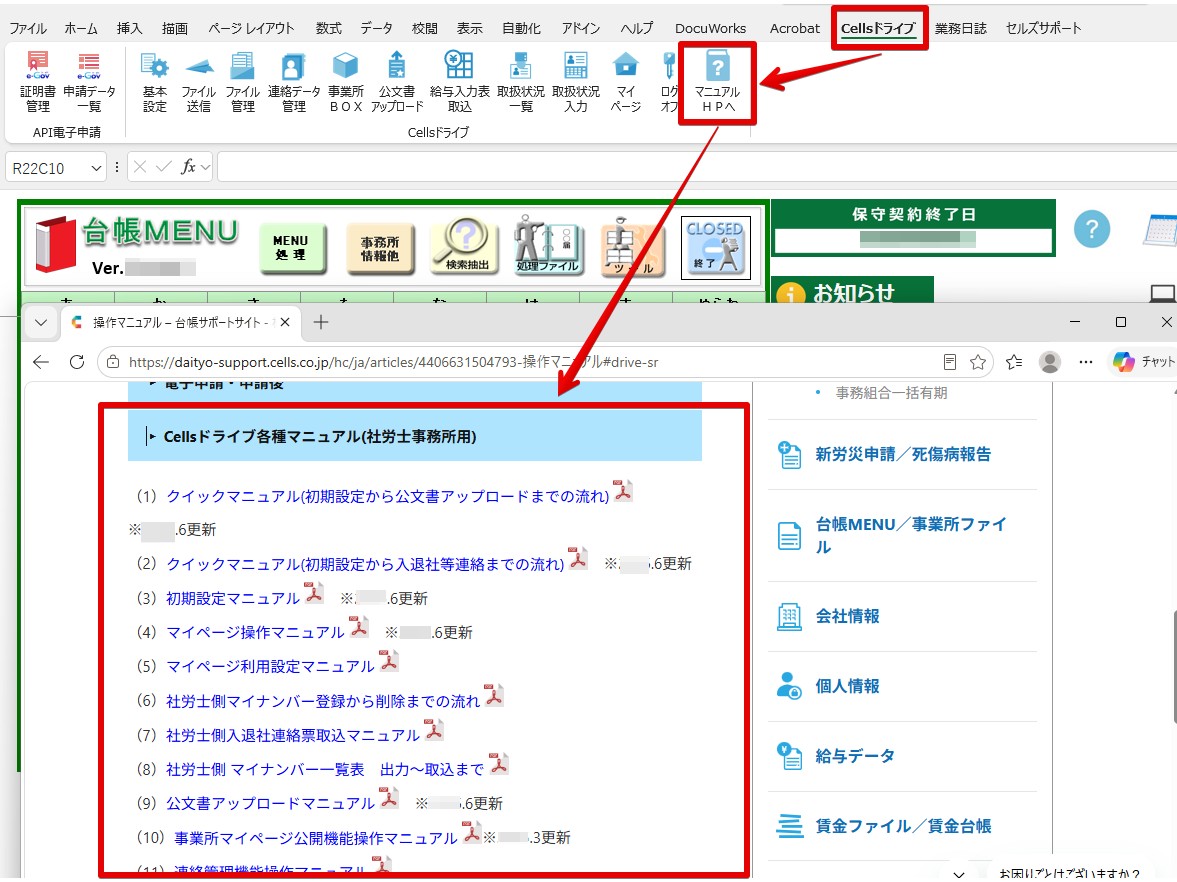Screen dimensions: 1177x882
Task: Click the 検索抽出 magnifier icon
Action: pos(466,244)
